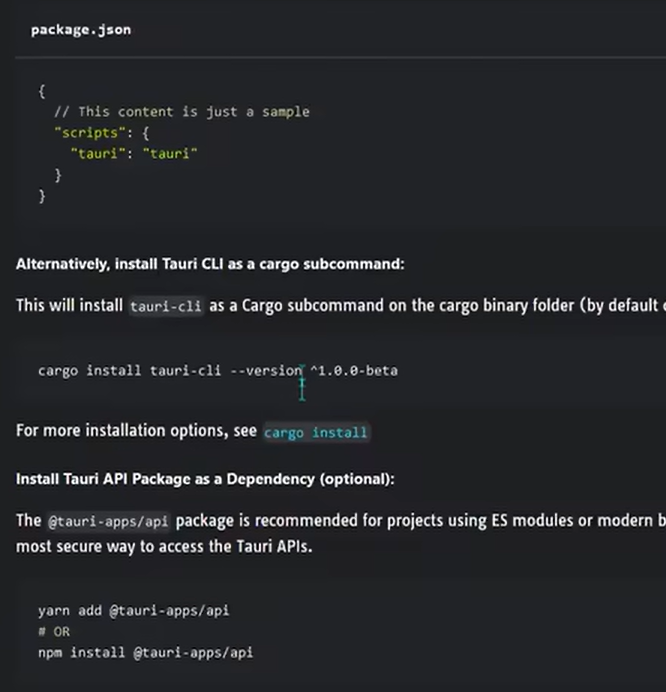This screenshot has height=692, width=666.
Task: Click the "Install Tauri API Package" heading
Action: tap(205, 479)
